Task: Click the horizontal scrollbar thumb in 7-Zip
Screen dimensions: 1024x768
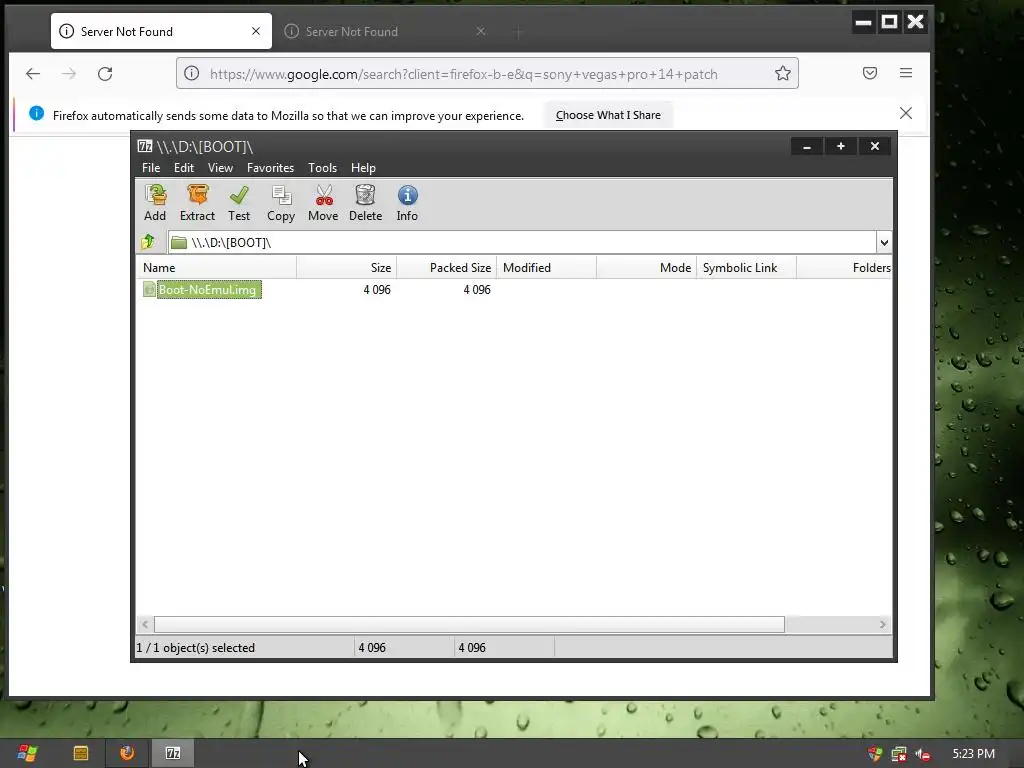Action: [469, 624]
